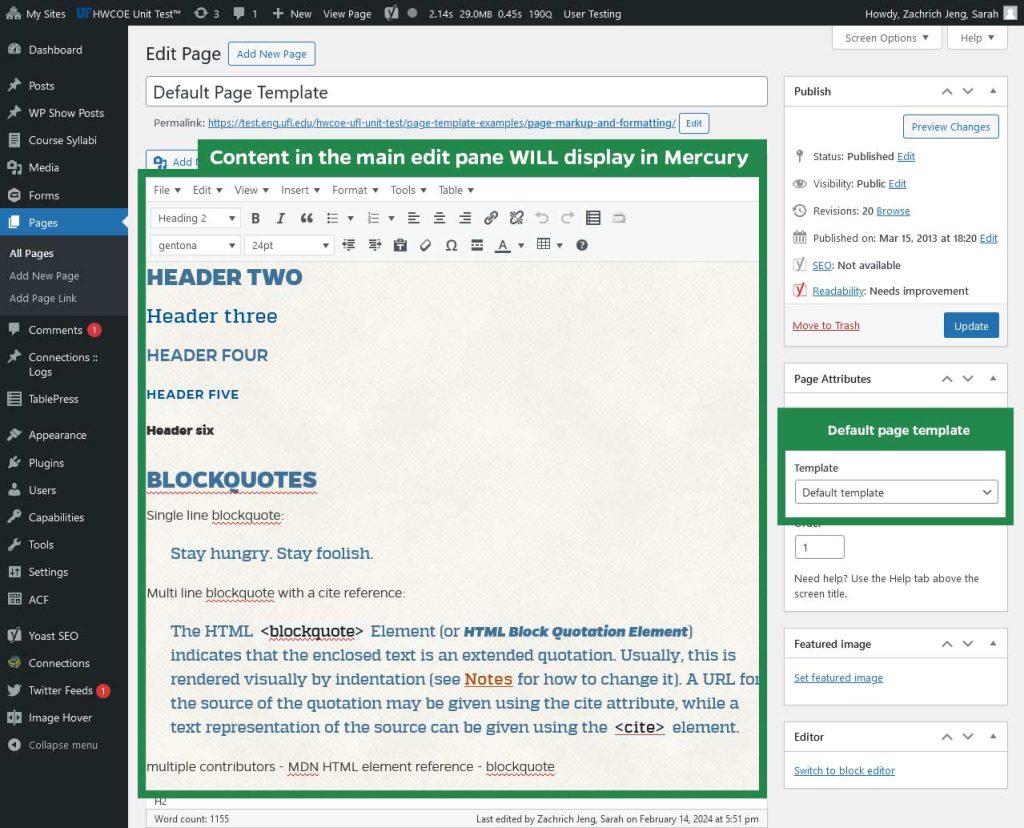The width and height of the screenshot is (1024, 828).
Task: Open the editor keyboard shortcuts help
Action: tap(582, 245)
